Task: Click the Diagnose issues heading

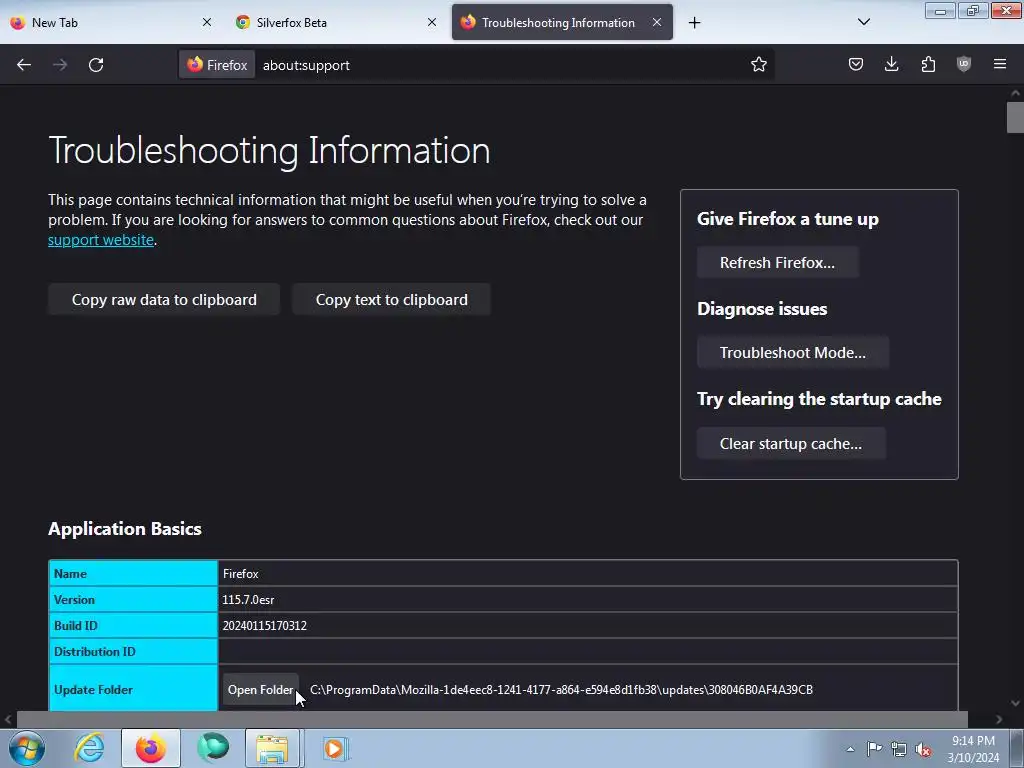Action: point(762,309)
